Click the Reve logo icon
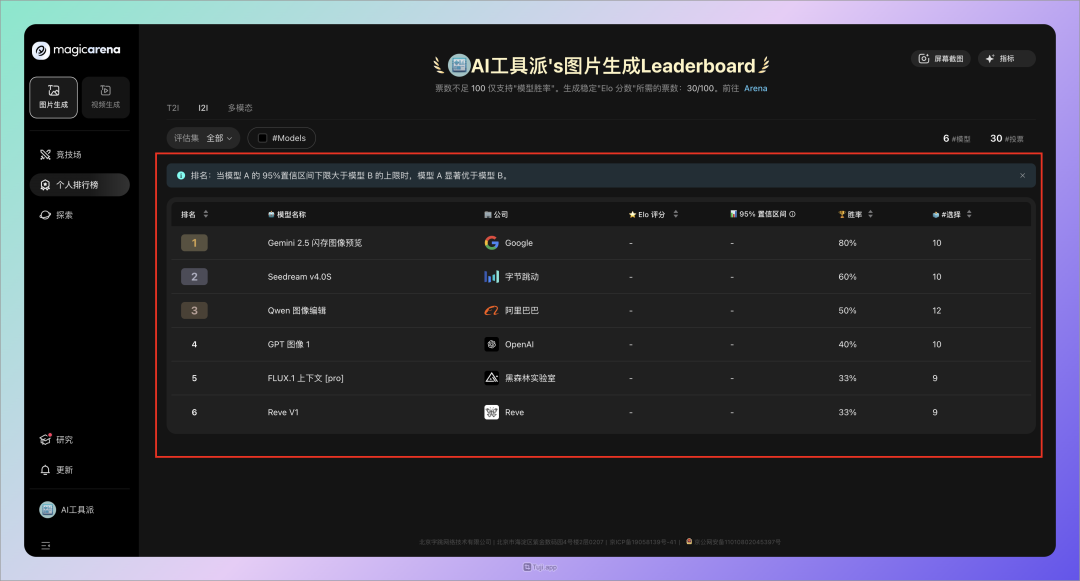This screenshot has height=581, width=1080. (x=491, y=412)
